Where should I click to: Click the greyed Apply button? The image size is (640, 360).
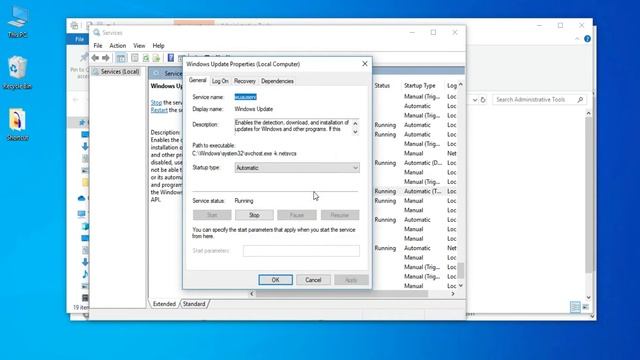(x=351, y=280)
